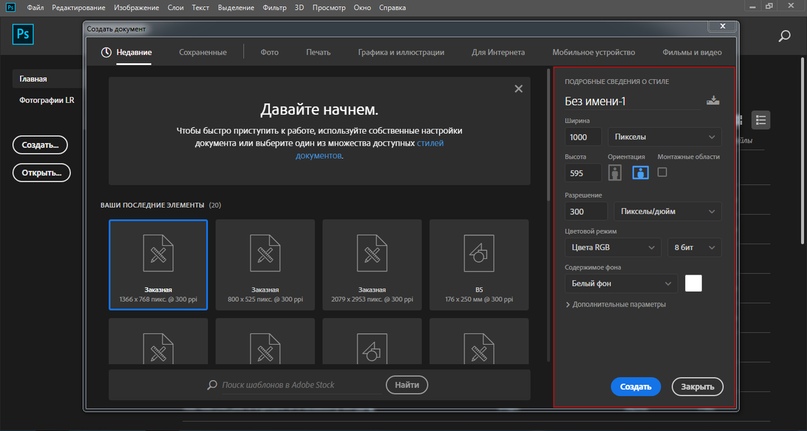This screenshot has width=807, height=431.
Task: Click the Adobe Stock search magnifier icon
Action: pos(212,385)
